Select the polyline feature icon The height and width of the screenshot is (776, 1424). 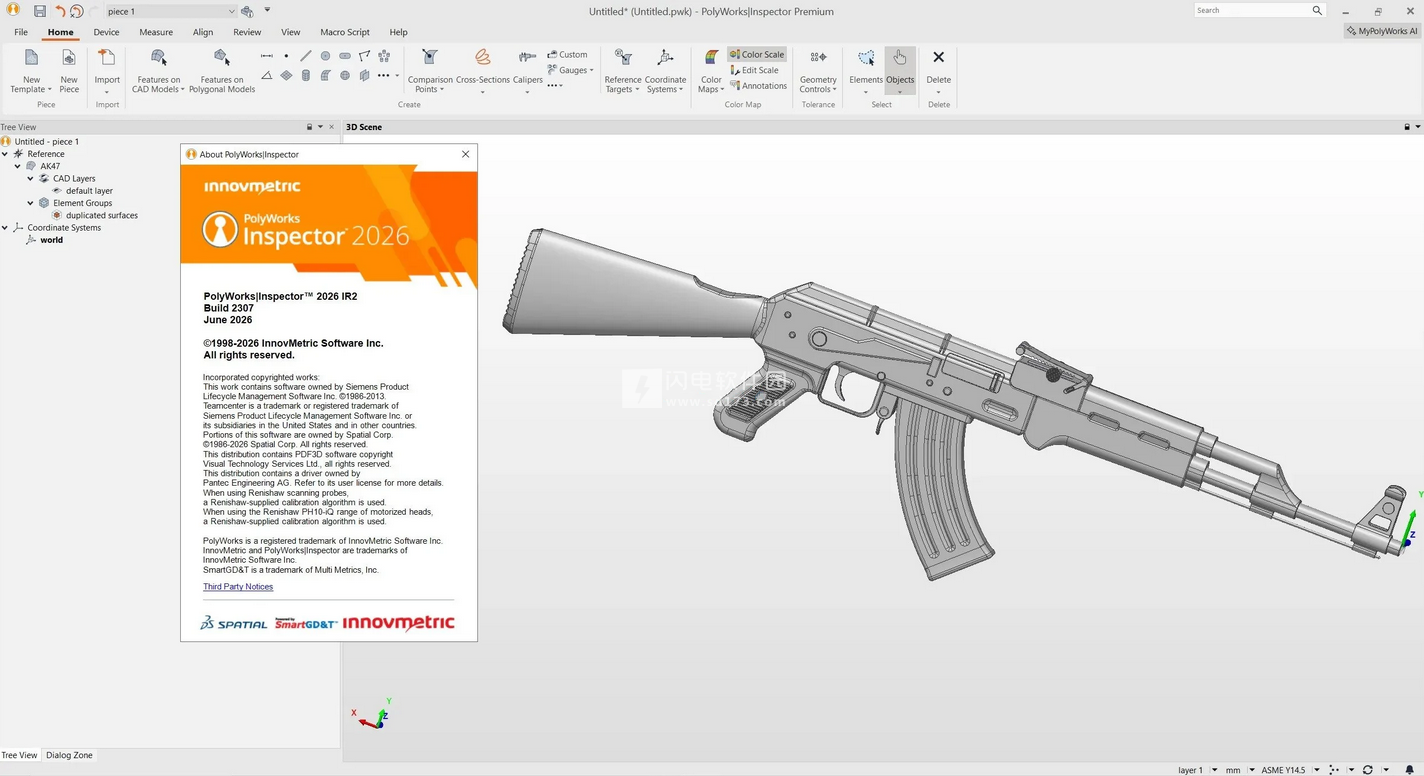pyautogui.click(x=364, y=56)
